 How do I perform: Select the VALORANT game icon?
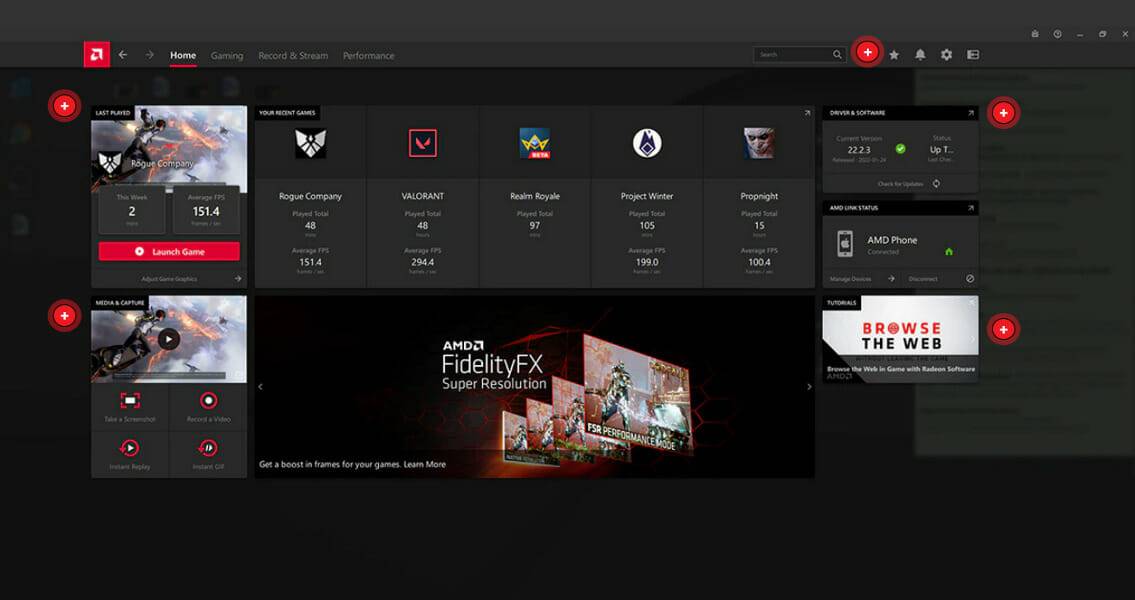423,143
